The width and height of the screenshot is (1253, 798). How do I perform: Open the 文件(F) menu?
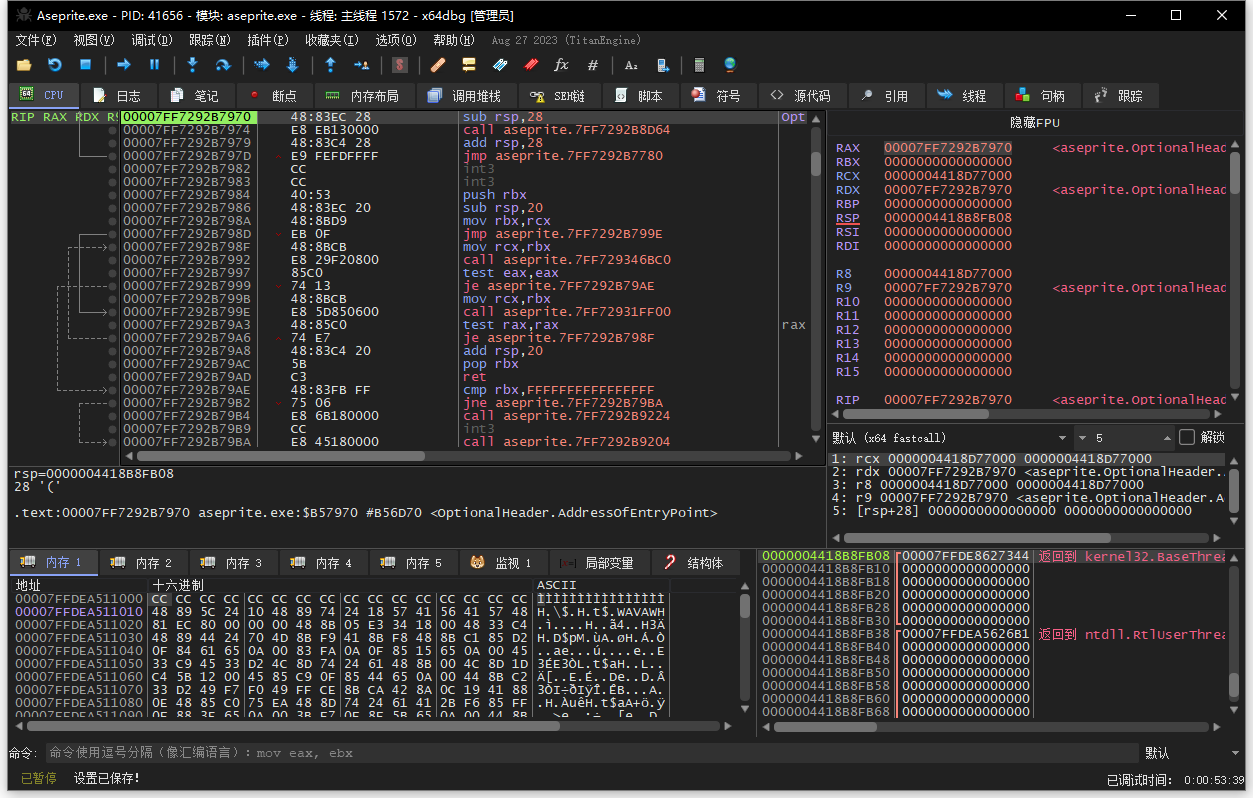click(35, 40)
